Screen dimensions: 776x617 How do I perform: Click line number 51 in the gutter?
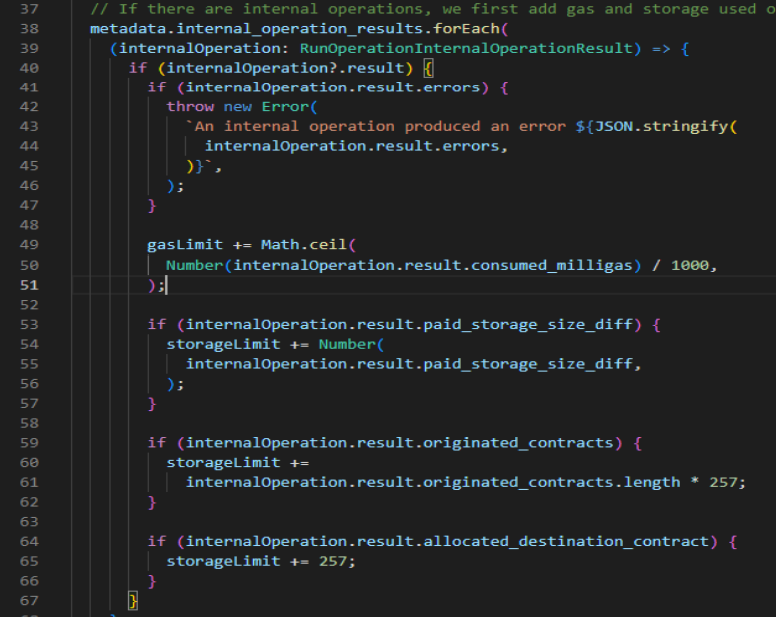[28, 285]
